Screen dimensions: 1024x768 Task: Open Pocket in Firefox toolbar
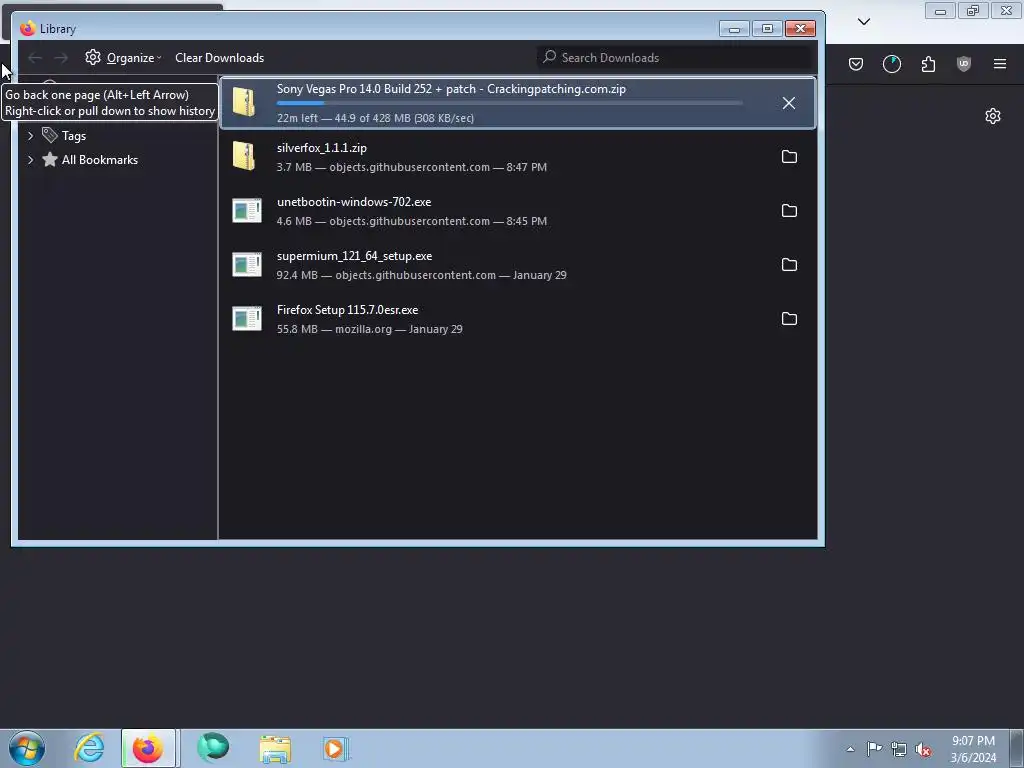coord(856,64)
